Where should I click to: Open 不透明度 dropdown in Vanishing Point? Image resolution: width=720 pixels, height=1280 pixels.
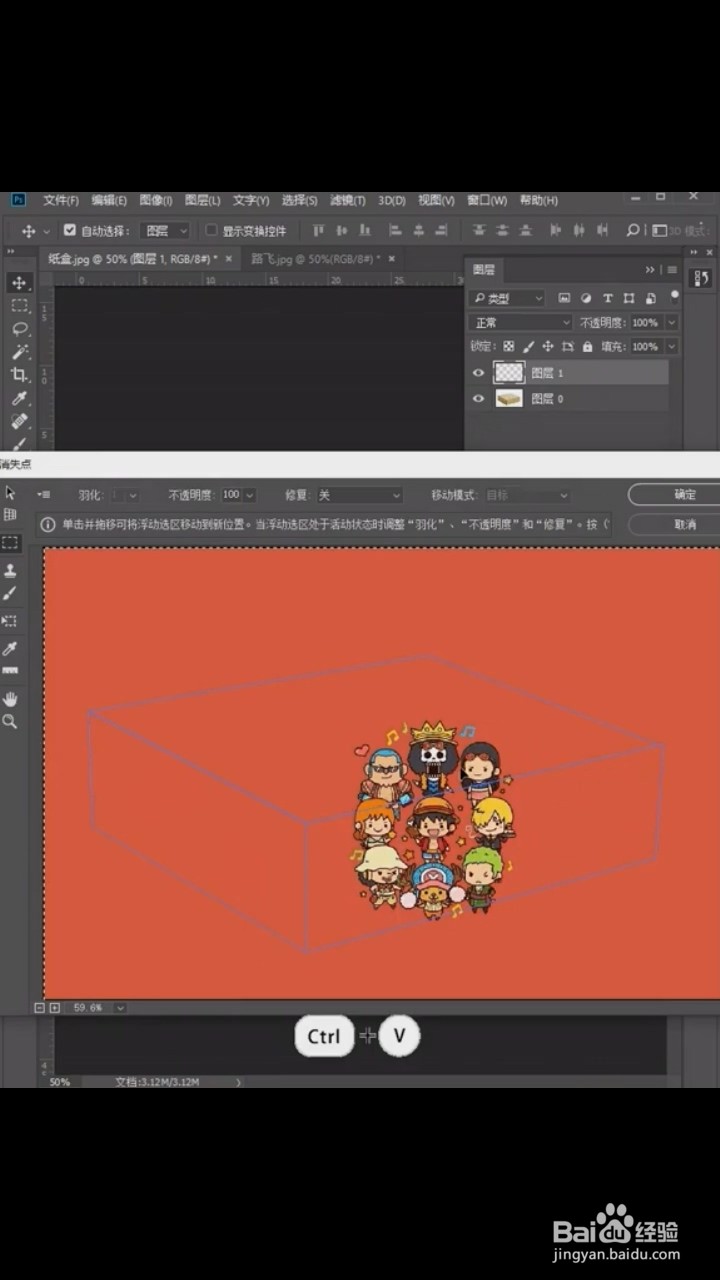pyautogui.click(x=249, y=495)
